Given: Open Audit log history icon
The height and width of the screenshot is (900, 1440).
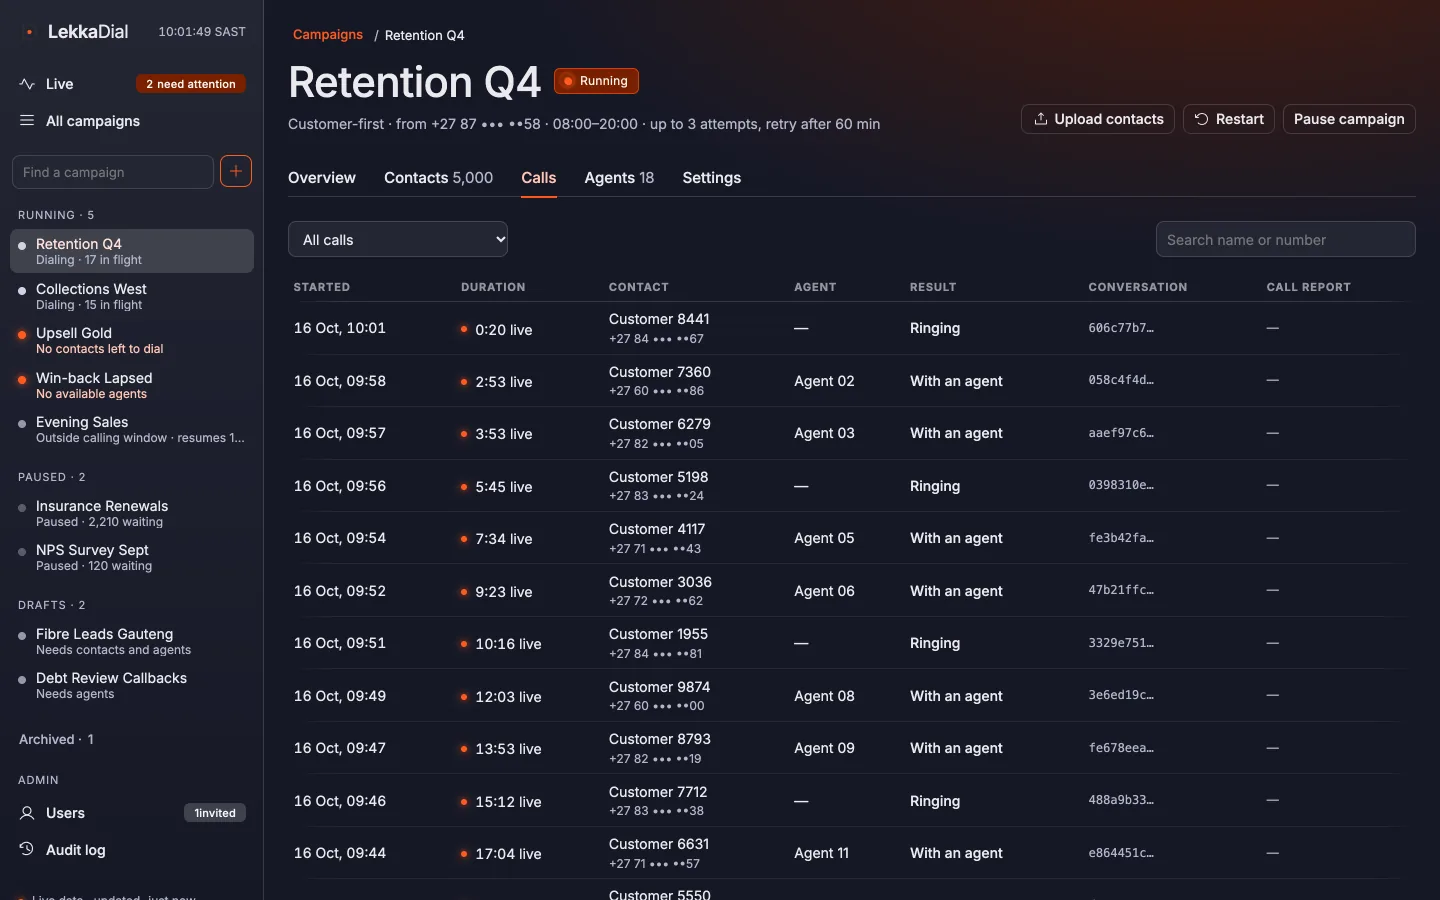Looking at the screenshot, I should [27, 850].
